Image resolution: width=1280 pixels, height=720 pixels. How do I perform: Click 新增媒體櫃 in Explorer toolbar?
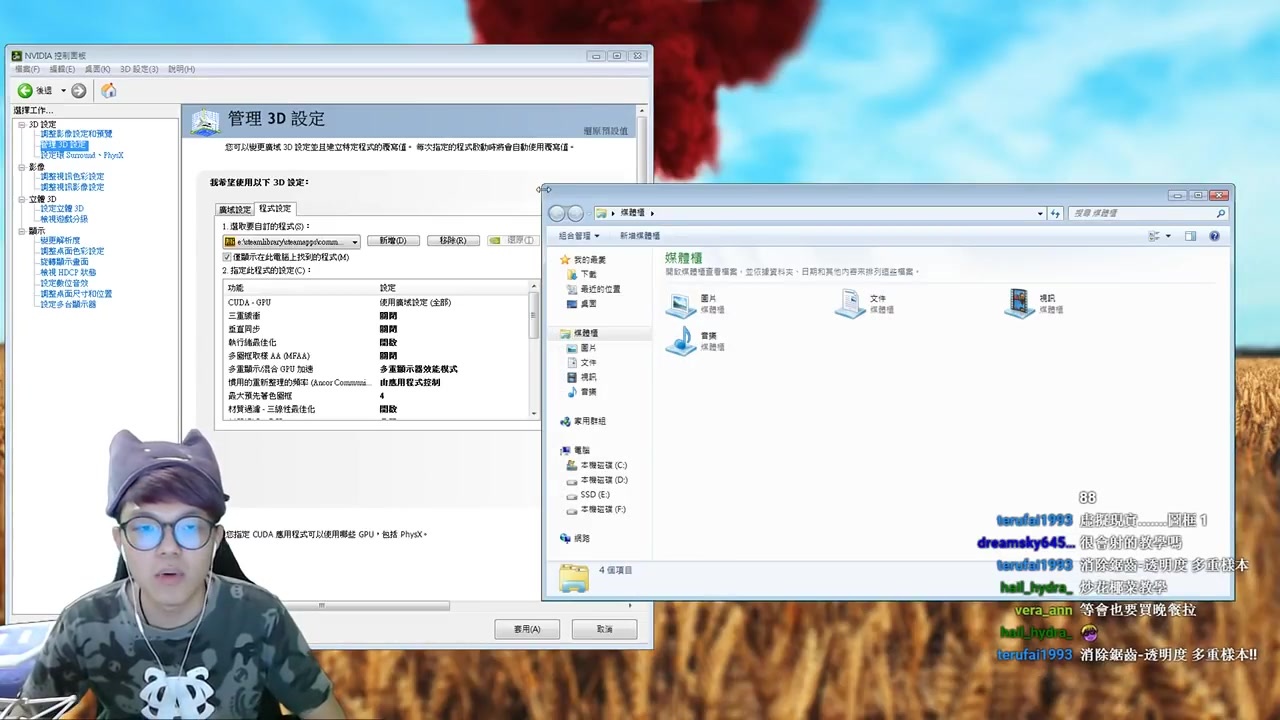pos(640,236)
